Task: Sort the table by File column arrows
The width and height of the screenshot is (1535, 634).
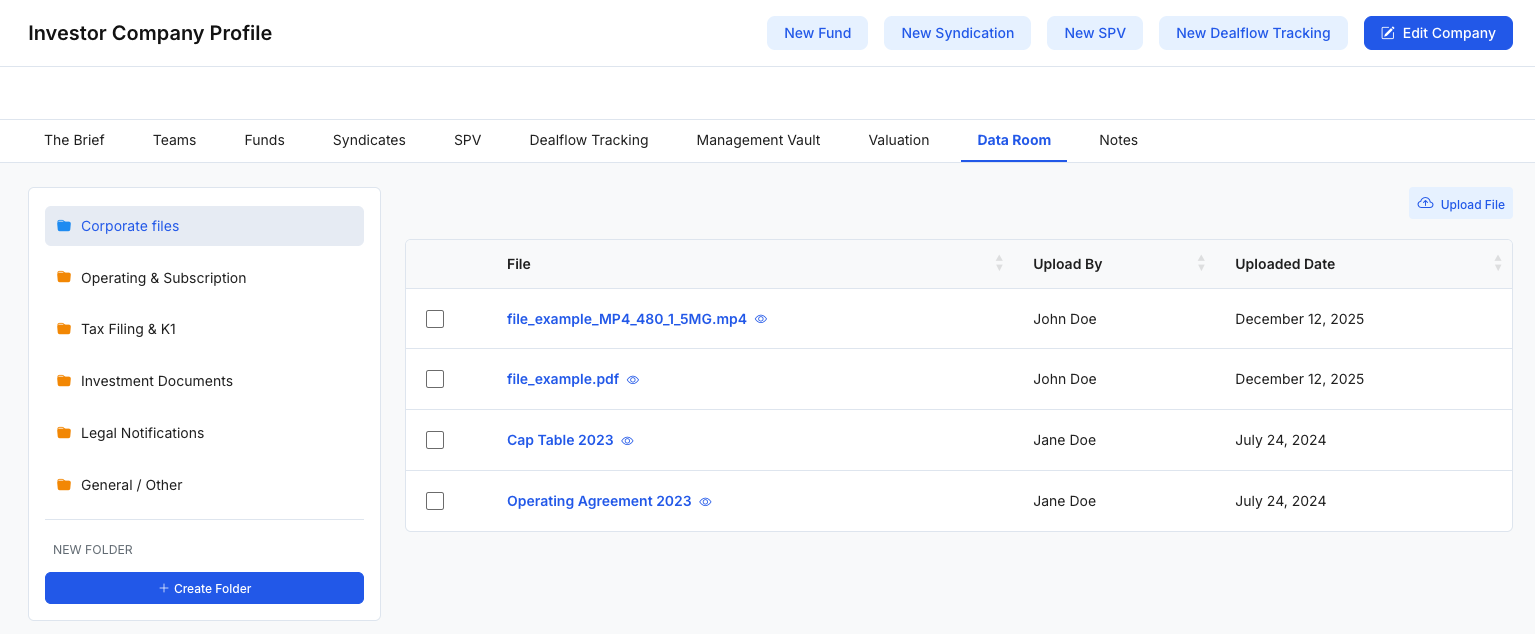Action: [x=999, y=264]
